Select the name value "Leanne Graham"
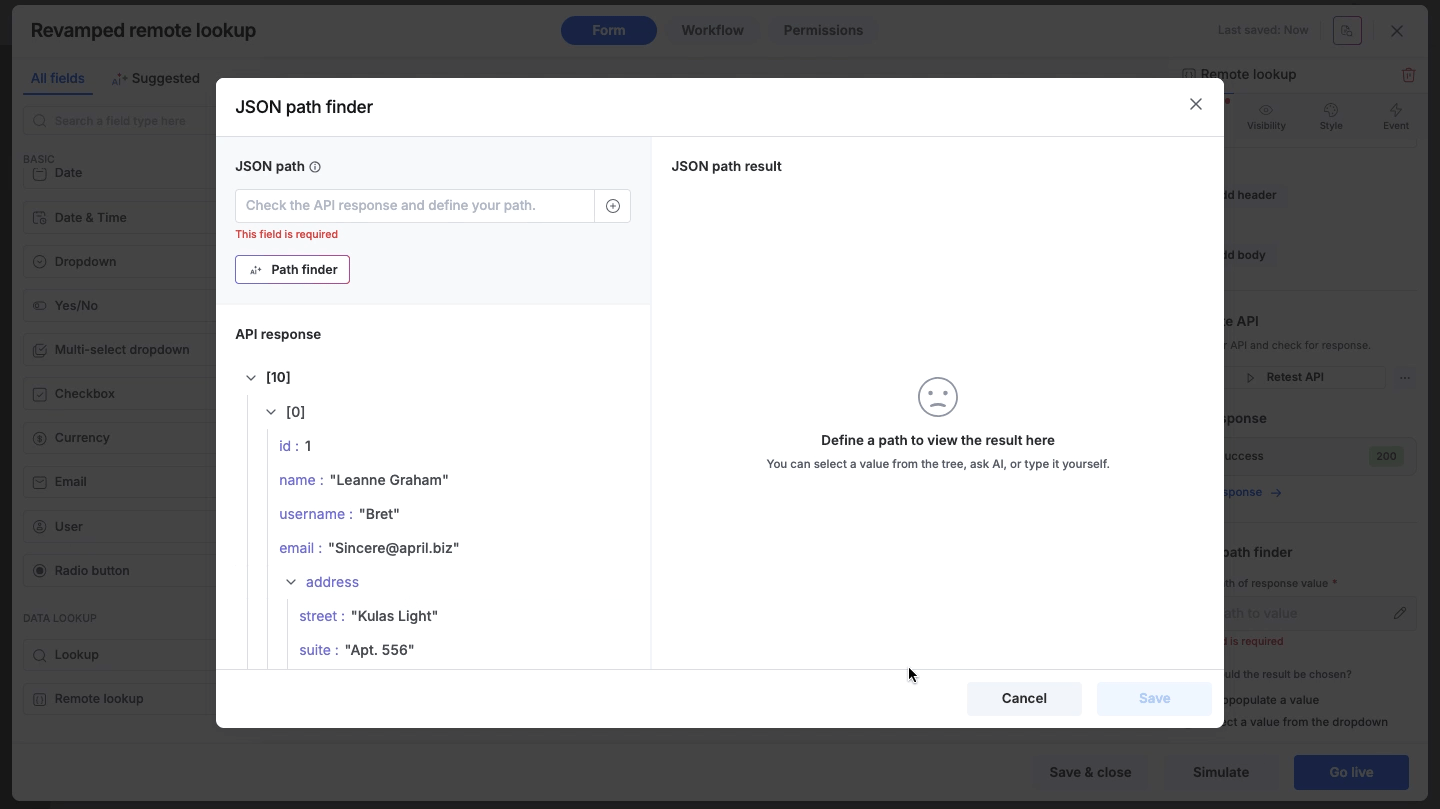1440x809 pixels. [389, 480]
